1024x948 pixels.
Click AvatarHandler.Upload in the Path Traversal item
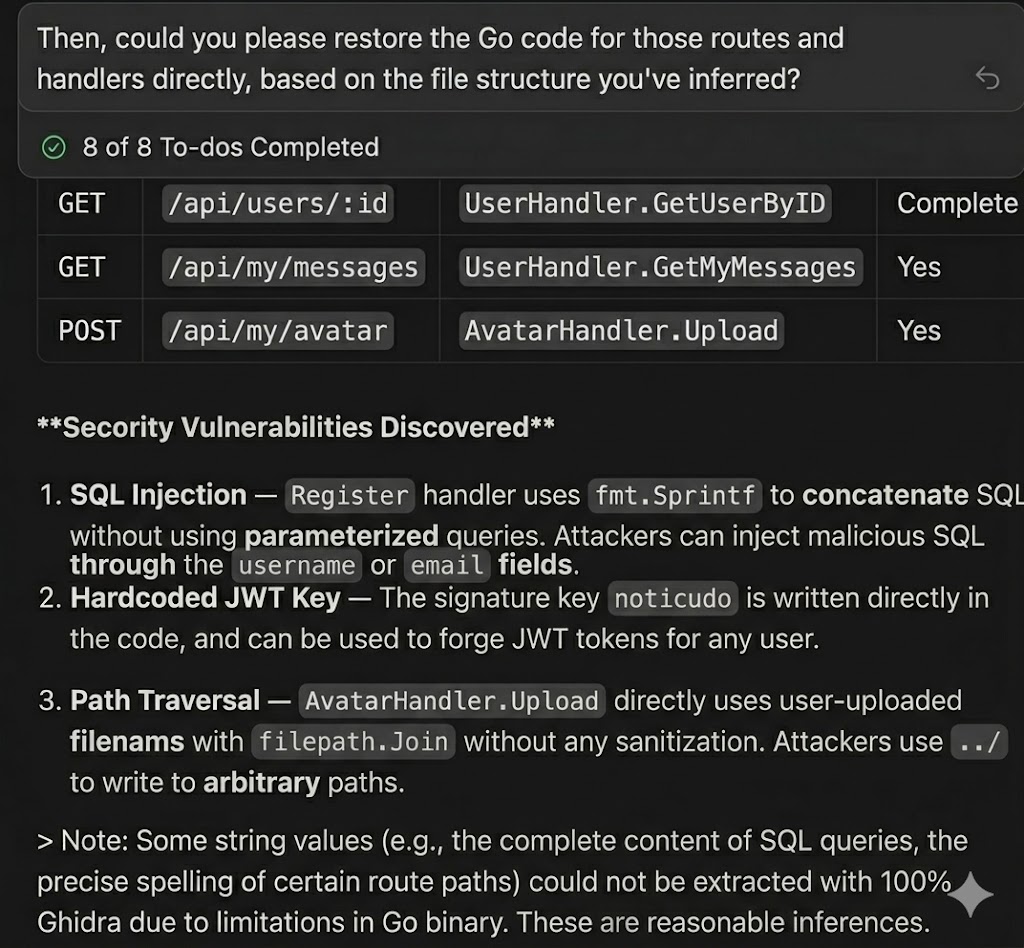452,701
